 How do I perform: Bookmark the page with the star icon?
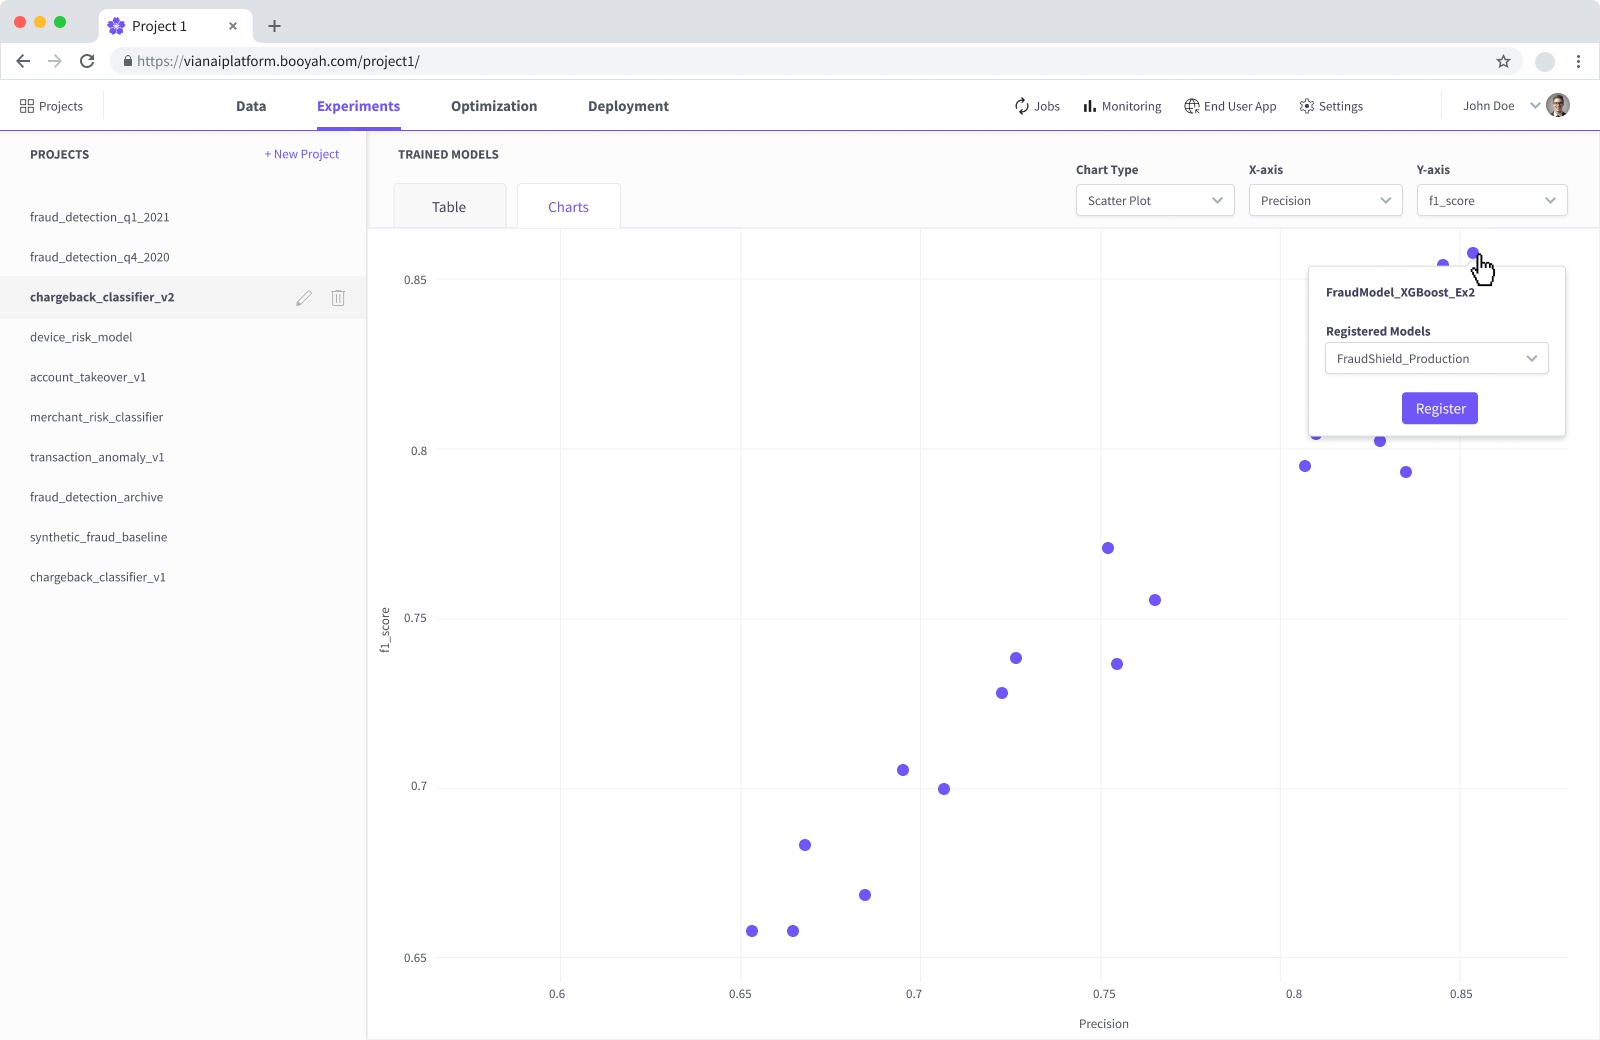click(x=1503, y=61)
